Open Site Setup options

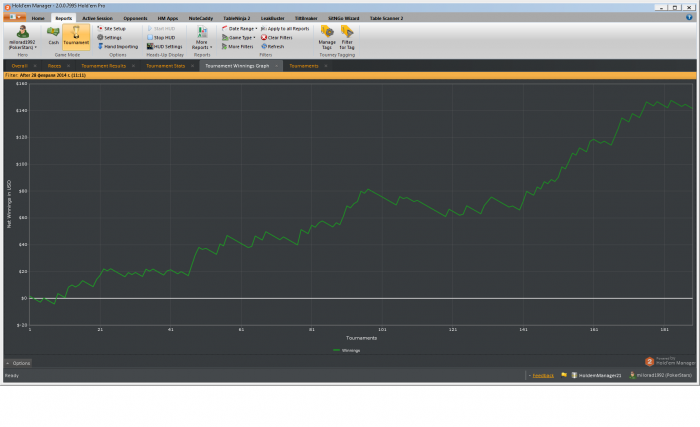(x=112, y=29)
